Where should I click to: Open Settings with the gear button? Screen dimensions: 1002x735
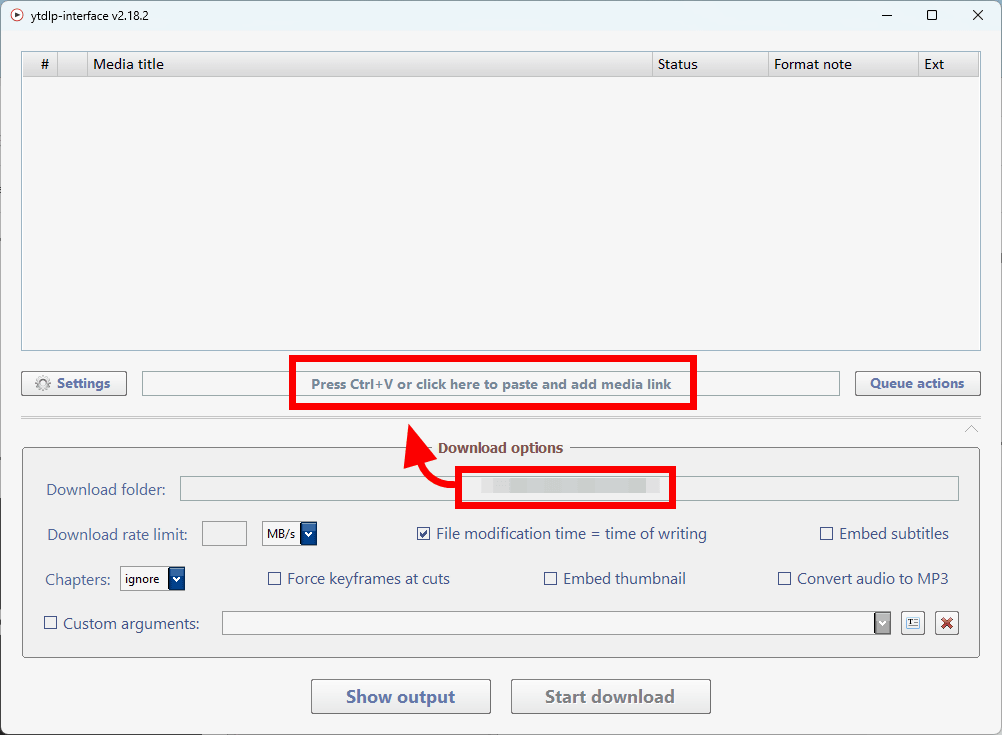coord(74,384)
